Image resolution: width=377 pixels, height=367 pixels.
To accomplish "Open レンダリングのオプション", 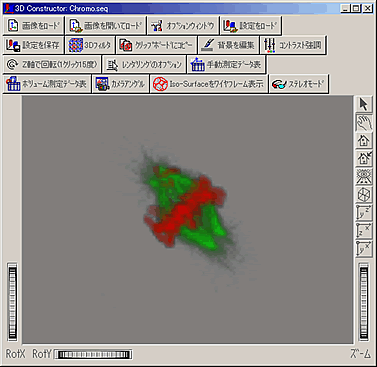I will click(x=144, y=64).
